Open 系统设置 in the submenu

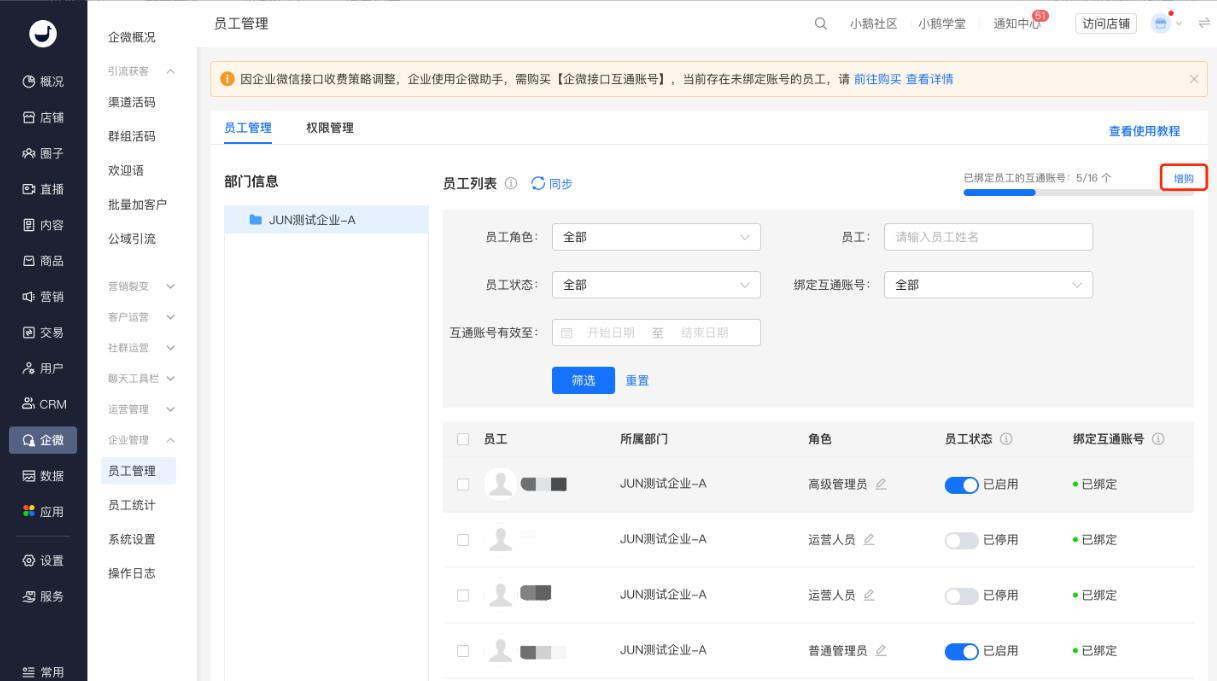tap(132, 539)
